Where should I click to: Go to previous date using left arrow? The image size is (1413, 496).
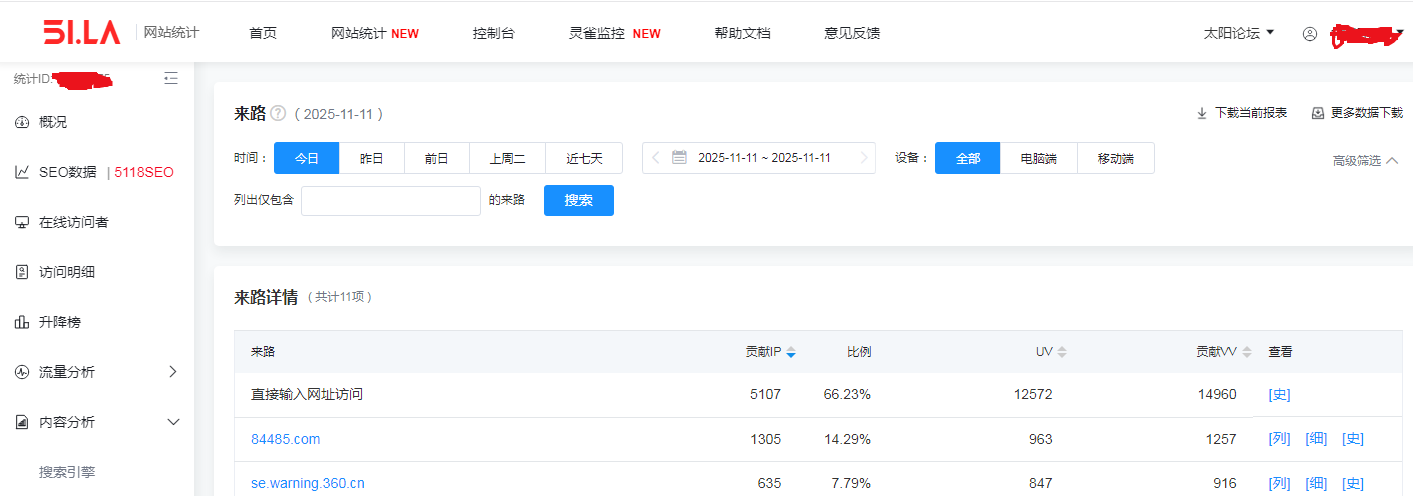[656, 158]
